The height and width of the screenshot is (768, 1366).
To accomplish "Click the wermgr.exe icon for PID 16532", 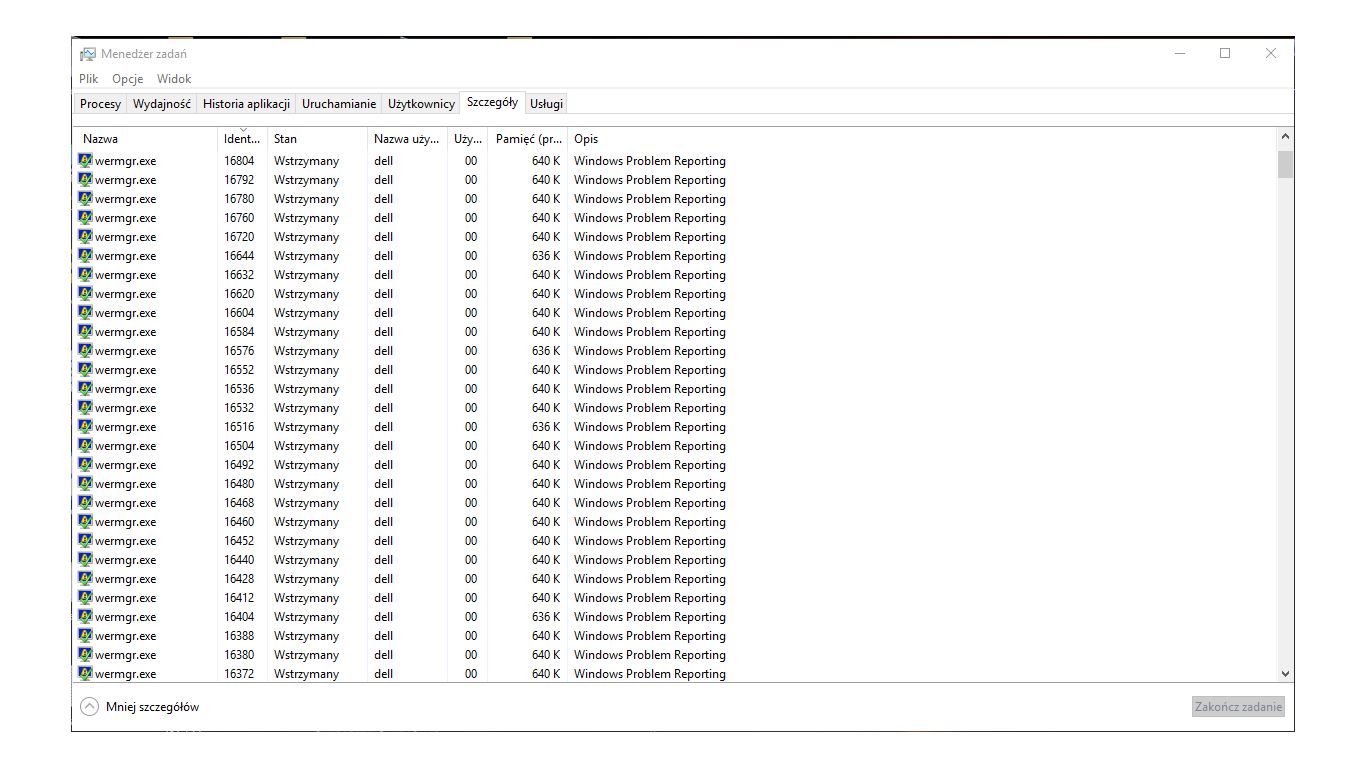I will pos(85,407).
